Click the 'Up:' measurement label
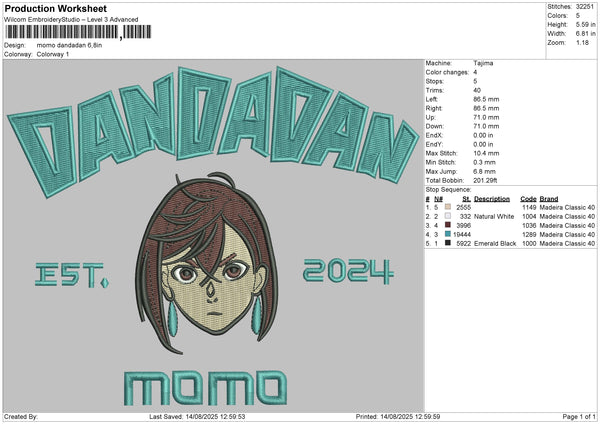600x424 pixels. (430, 117)
